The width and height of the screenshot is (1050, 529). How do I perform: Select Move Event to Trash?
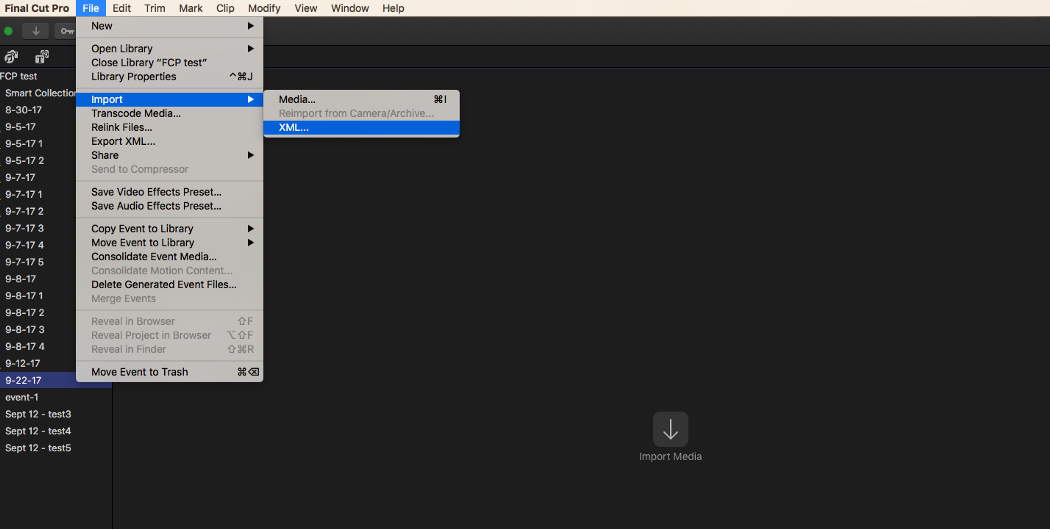coord(169,372)
